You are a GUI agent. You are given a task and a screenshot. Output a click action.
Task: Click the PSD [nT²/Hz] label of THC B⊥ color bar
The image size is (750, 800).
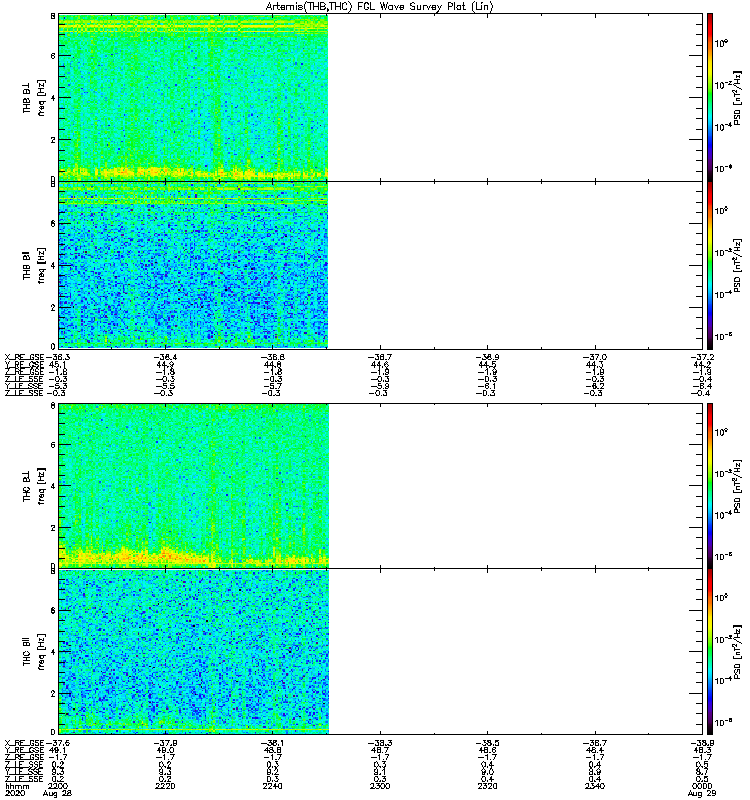(737, 487)
